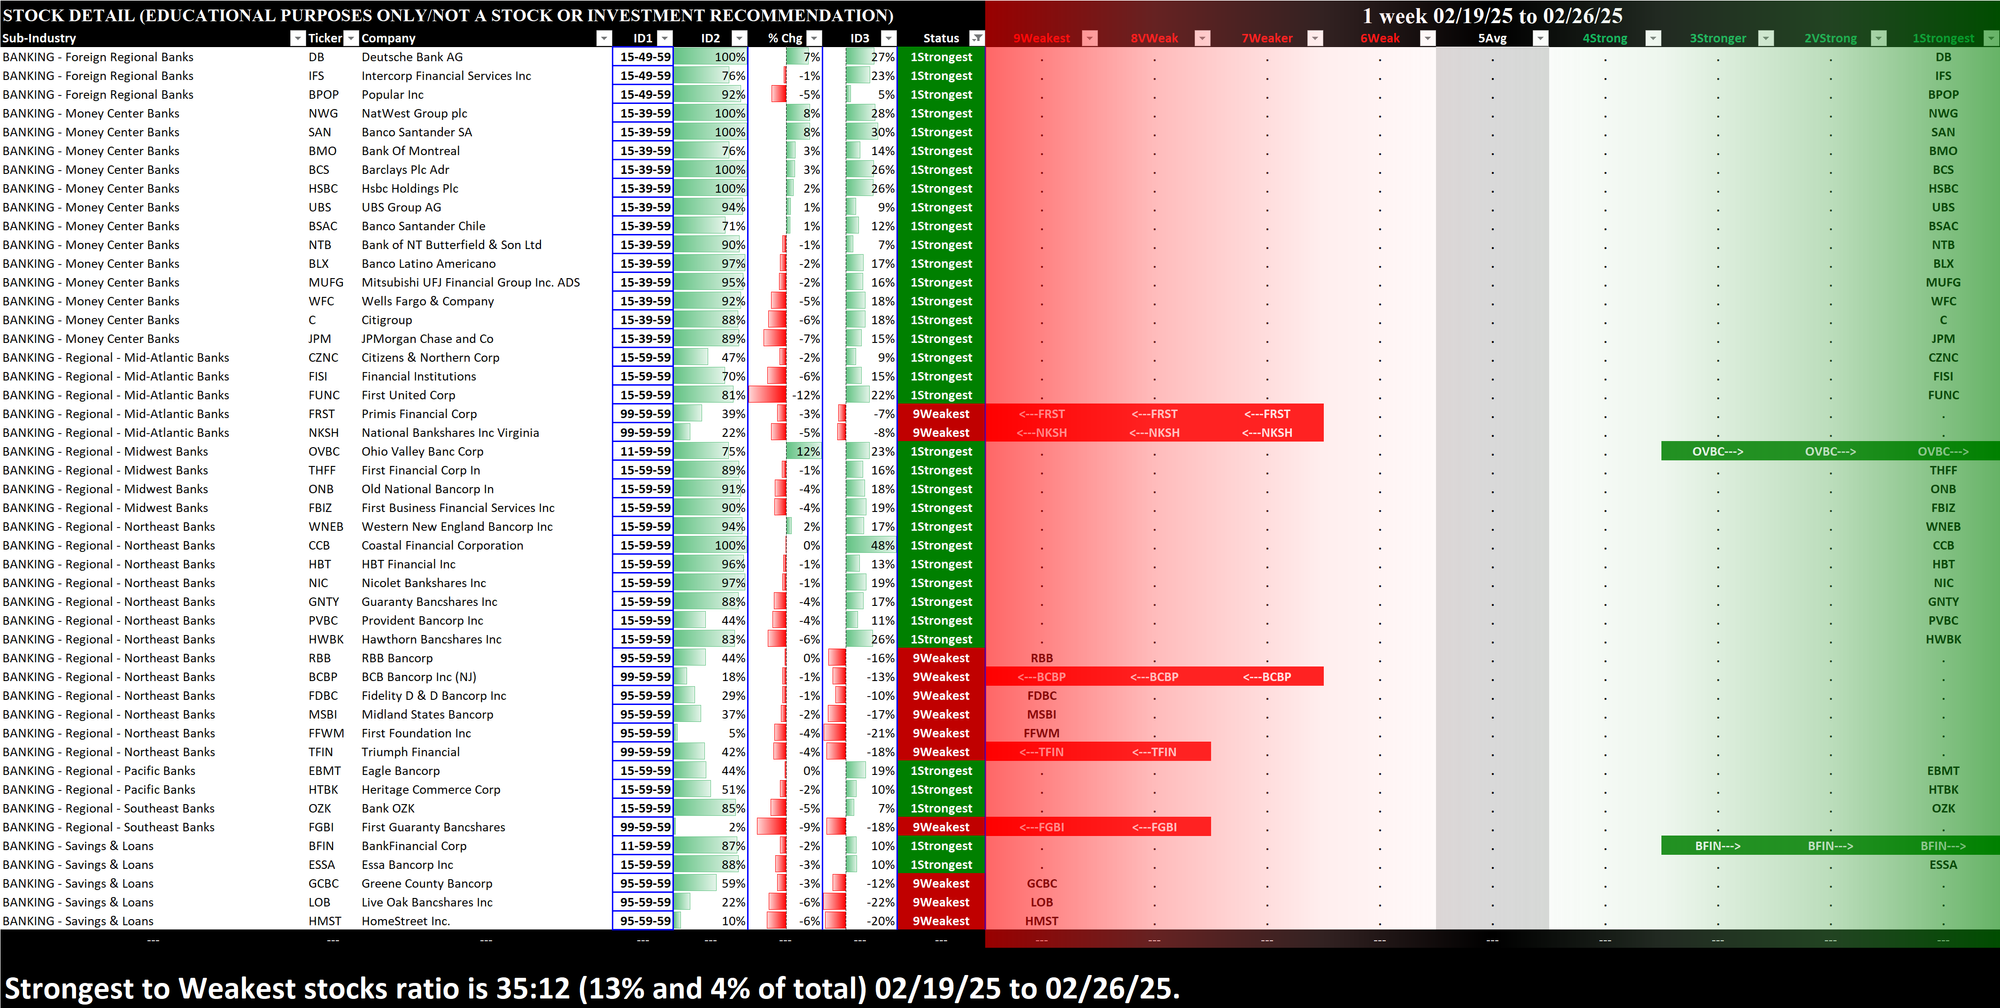Click the ID1 cell 11-59-59 for BankFinancial Corp
The height and width of the screenshot is (1008, 2000).
click(643, 846)
